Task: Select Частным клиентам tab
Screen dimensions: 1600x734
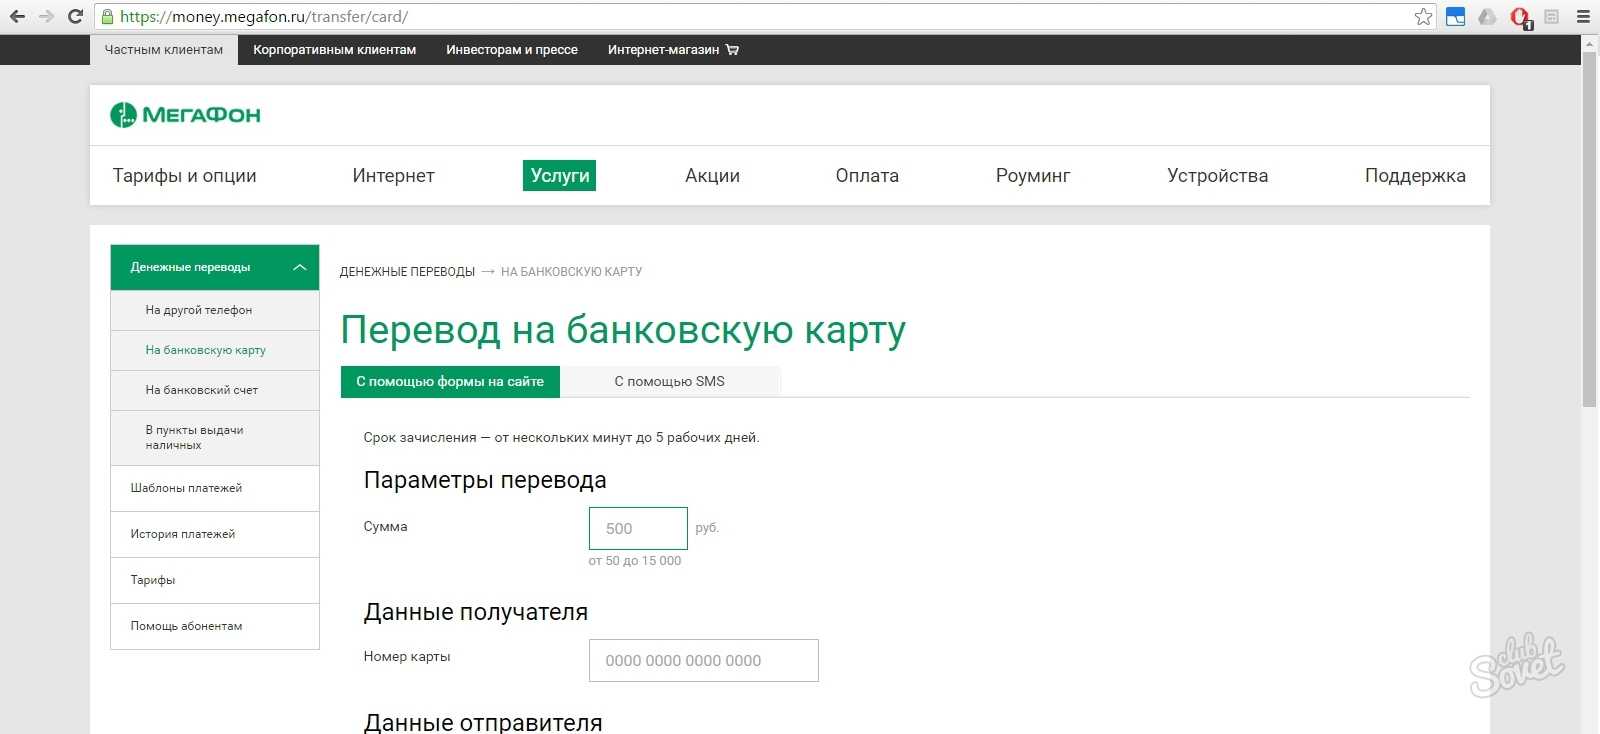Action: coord(164,50)
